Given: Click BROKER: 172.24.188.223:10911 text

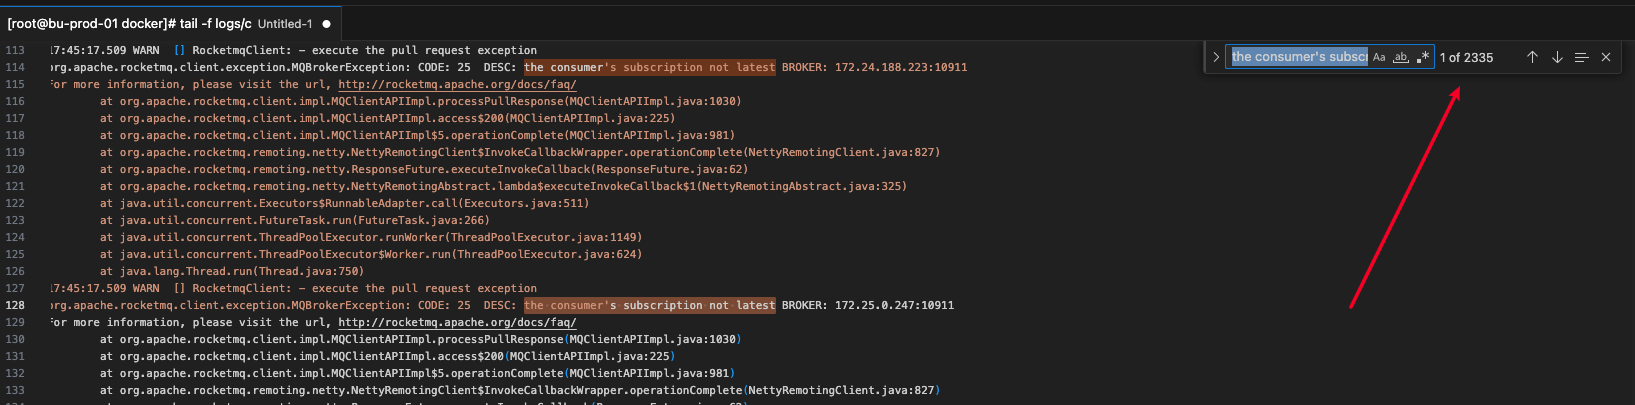Looking at the screenshot, I should 874,67.
